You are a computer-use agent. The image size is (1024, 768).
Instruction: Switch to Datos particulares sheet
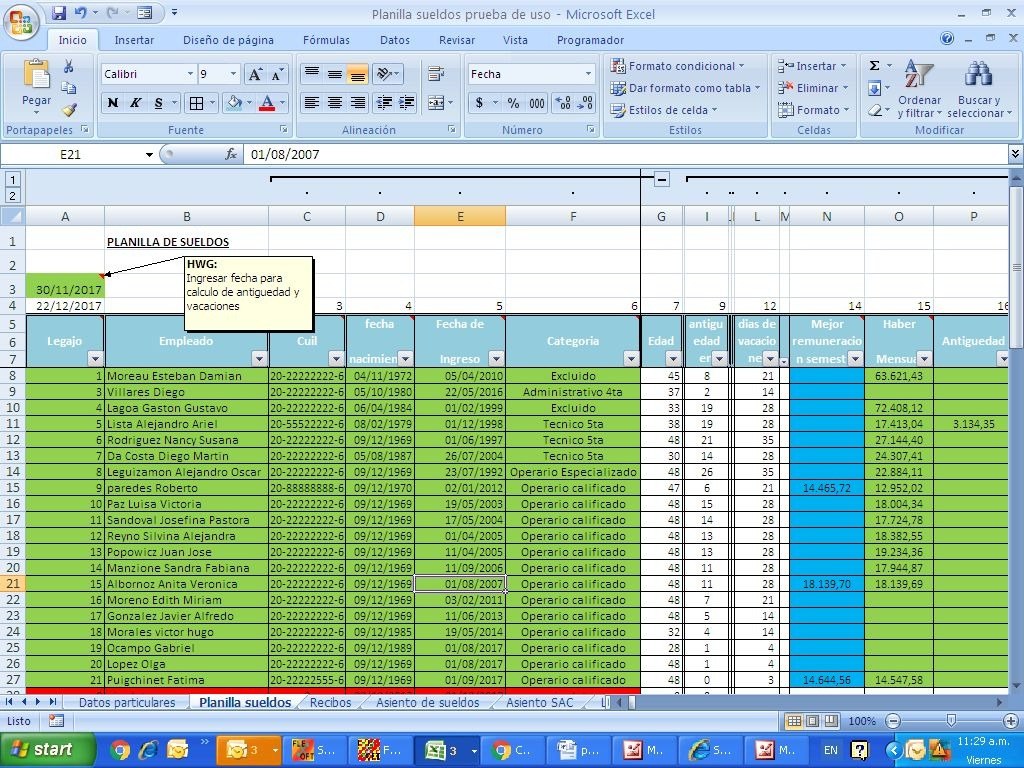click(127, 703)
